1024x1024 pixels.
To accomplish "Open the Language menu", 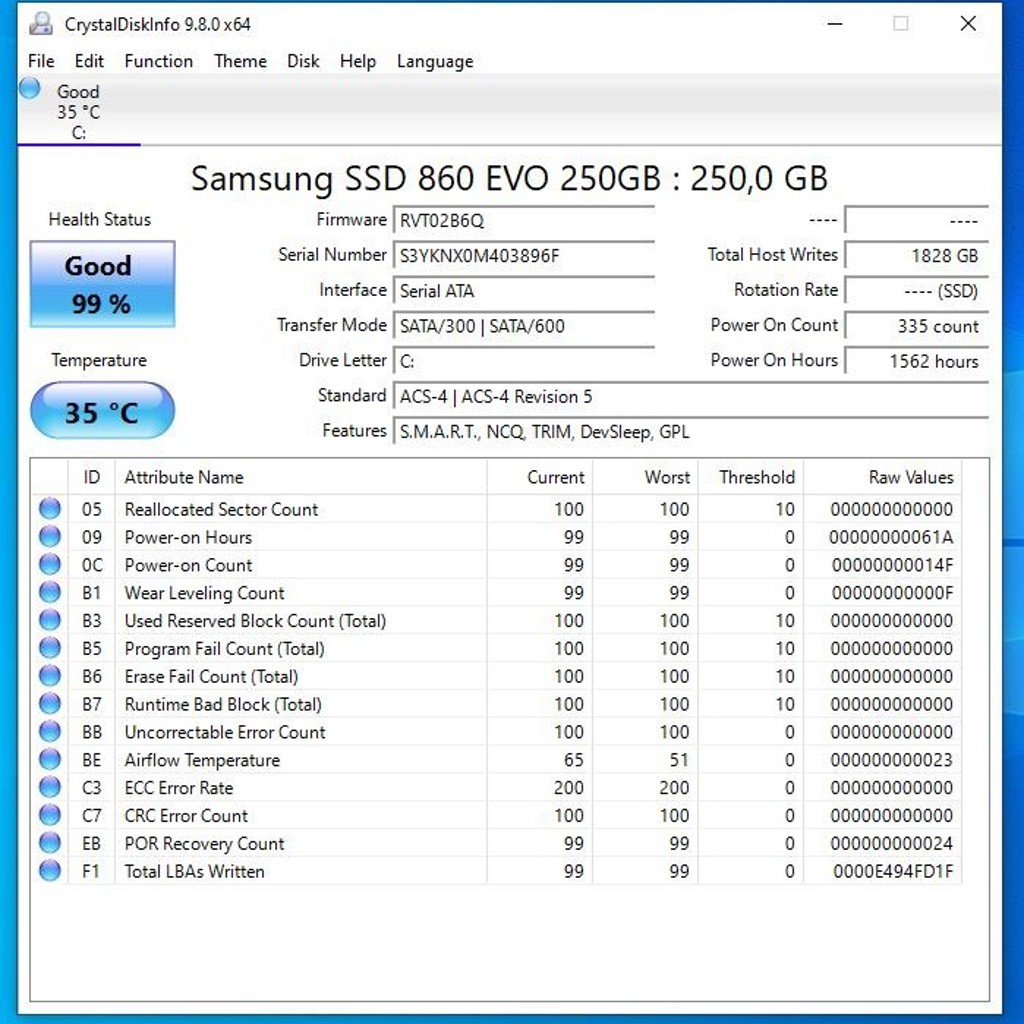I will click(435, 61).
